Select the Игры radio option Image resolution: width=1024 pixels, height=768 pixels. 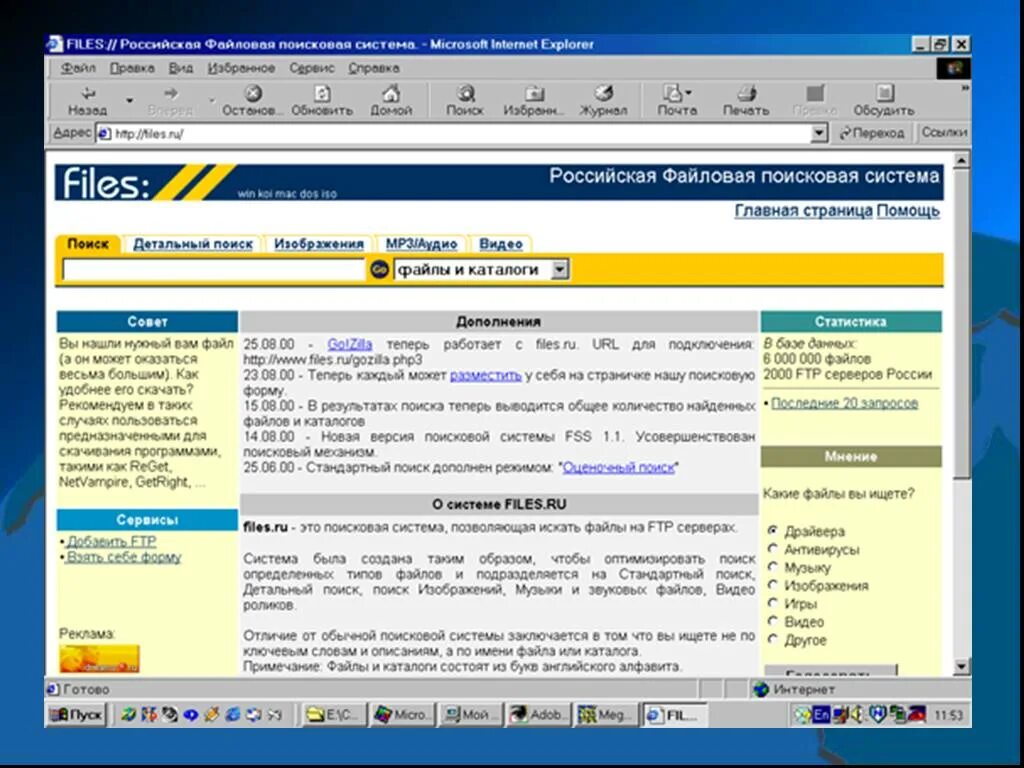(x=773, y=603)
